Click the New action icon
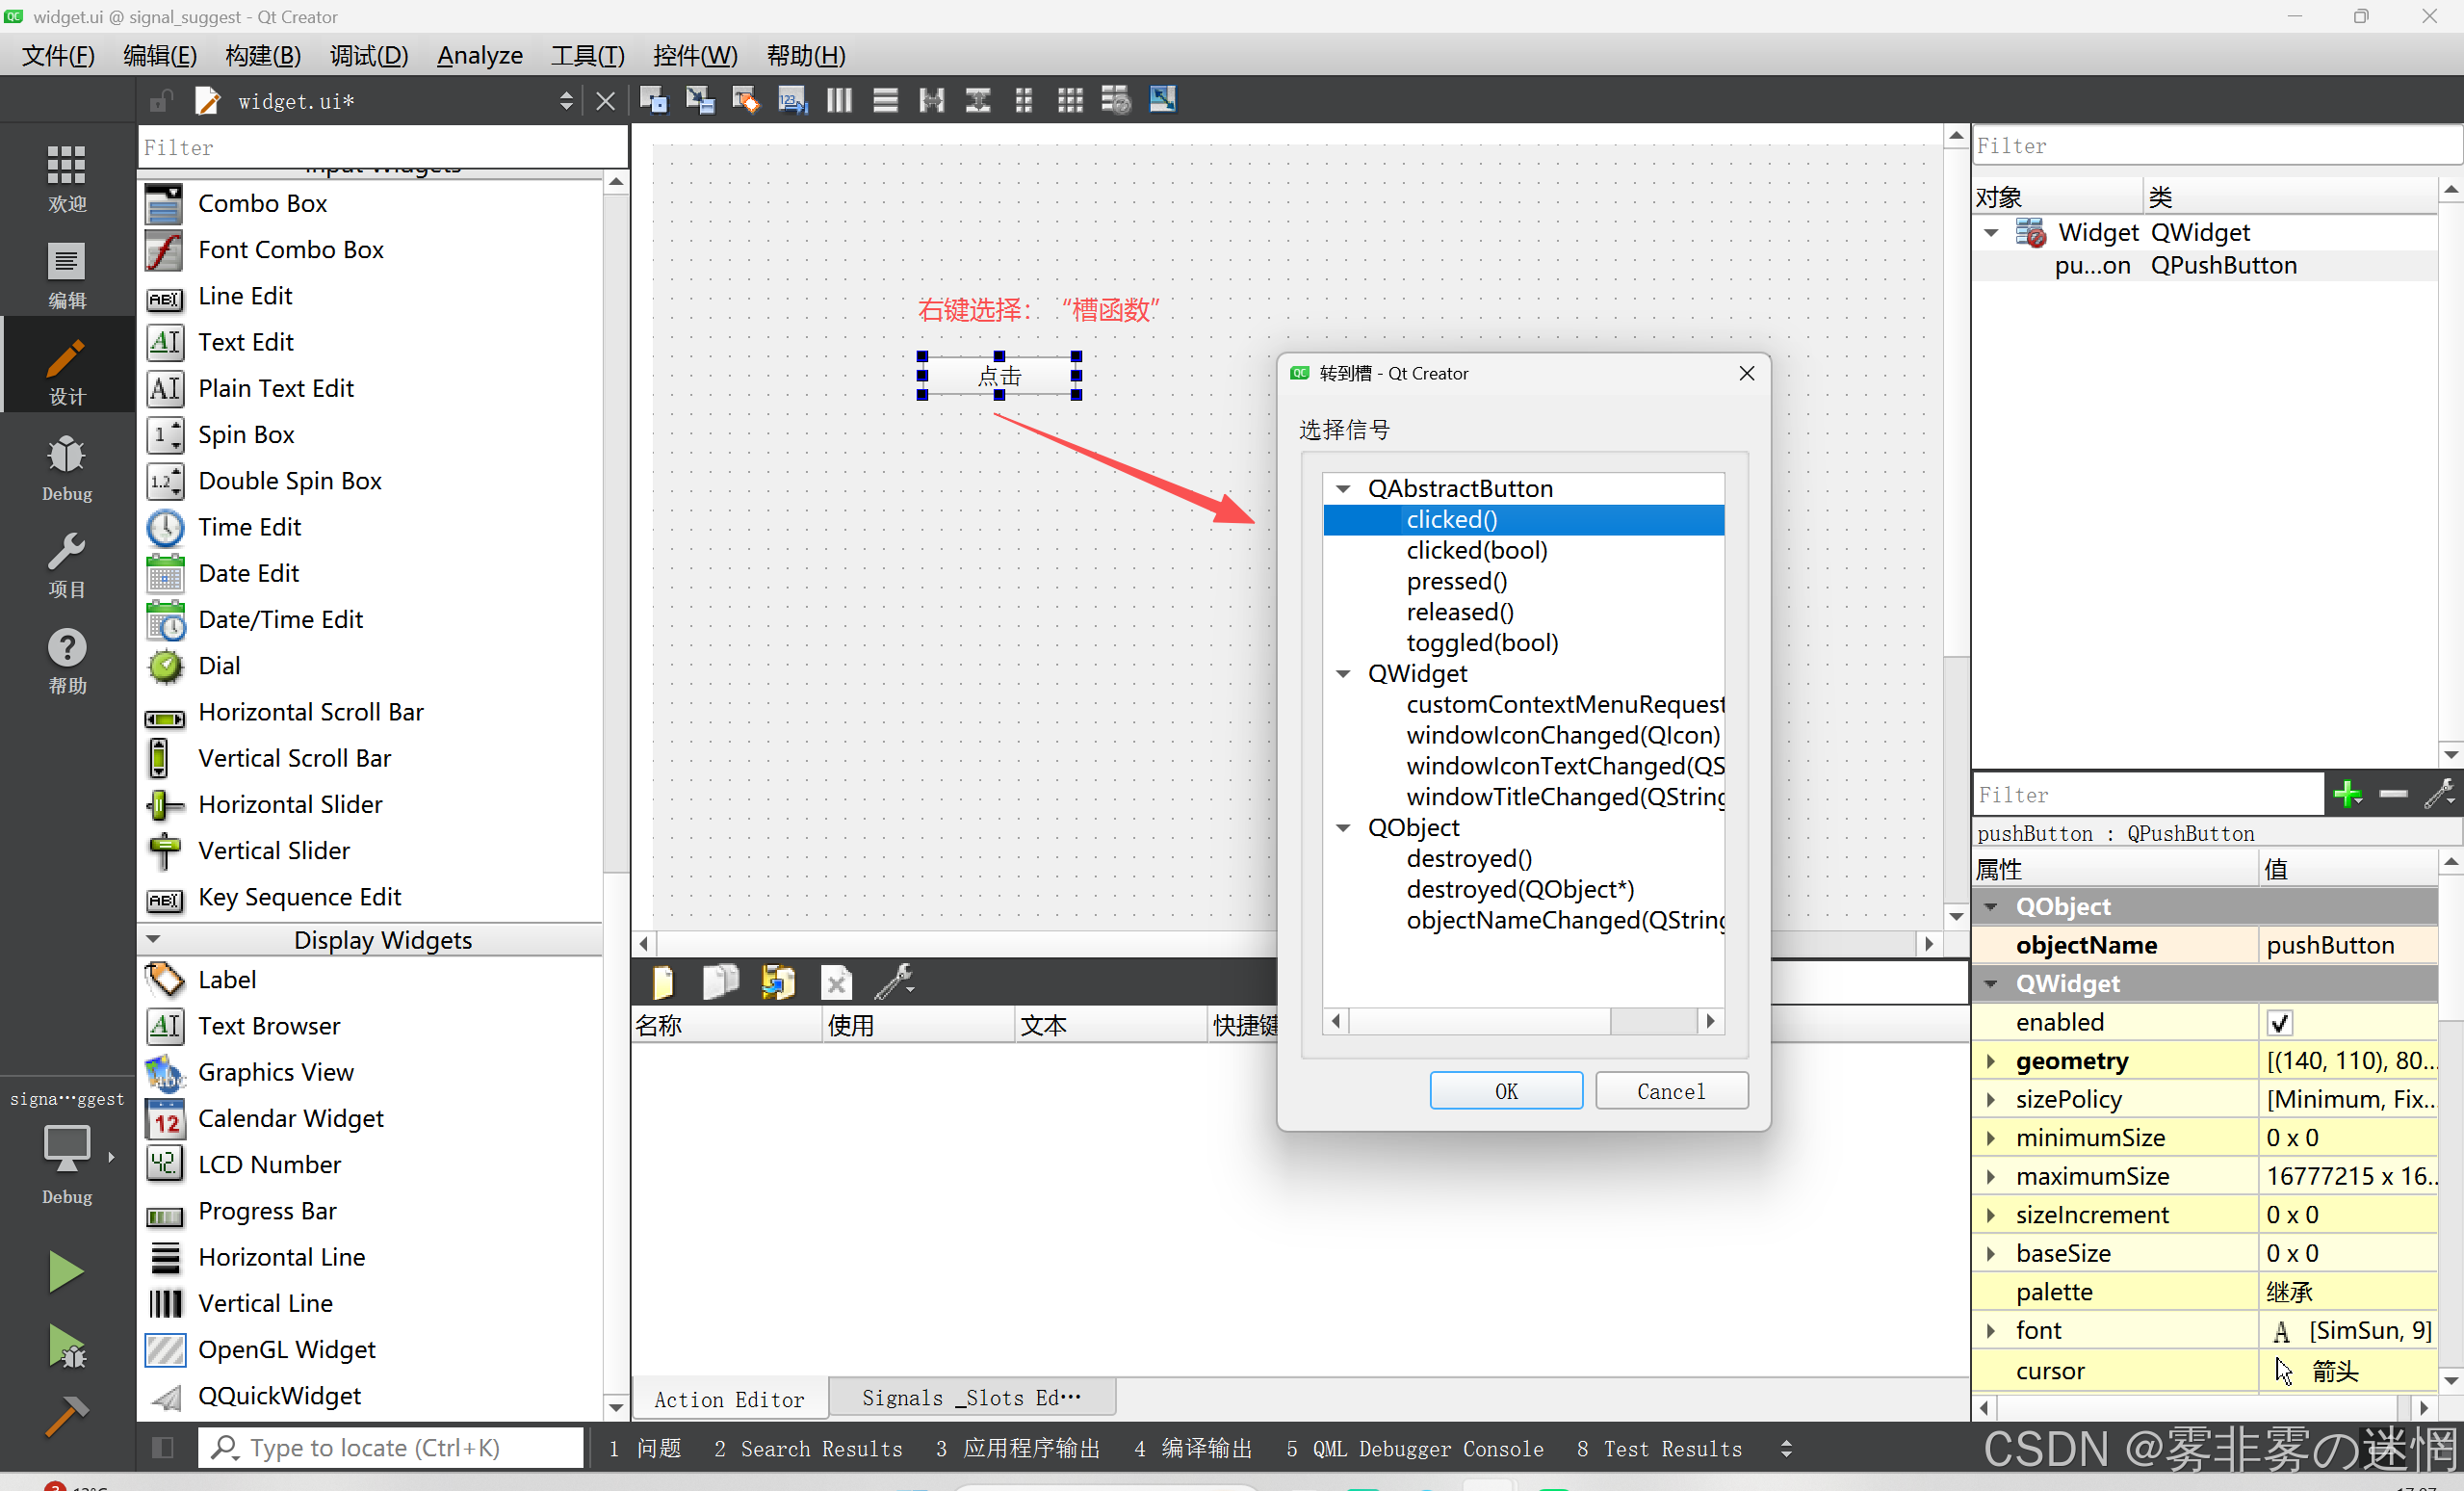 tap(662, 983)
